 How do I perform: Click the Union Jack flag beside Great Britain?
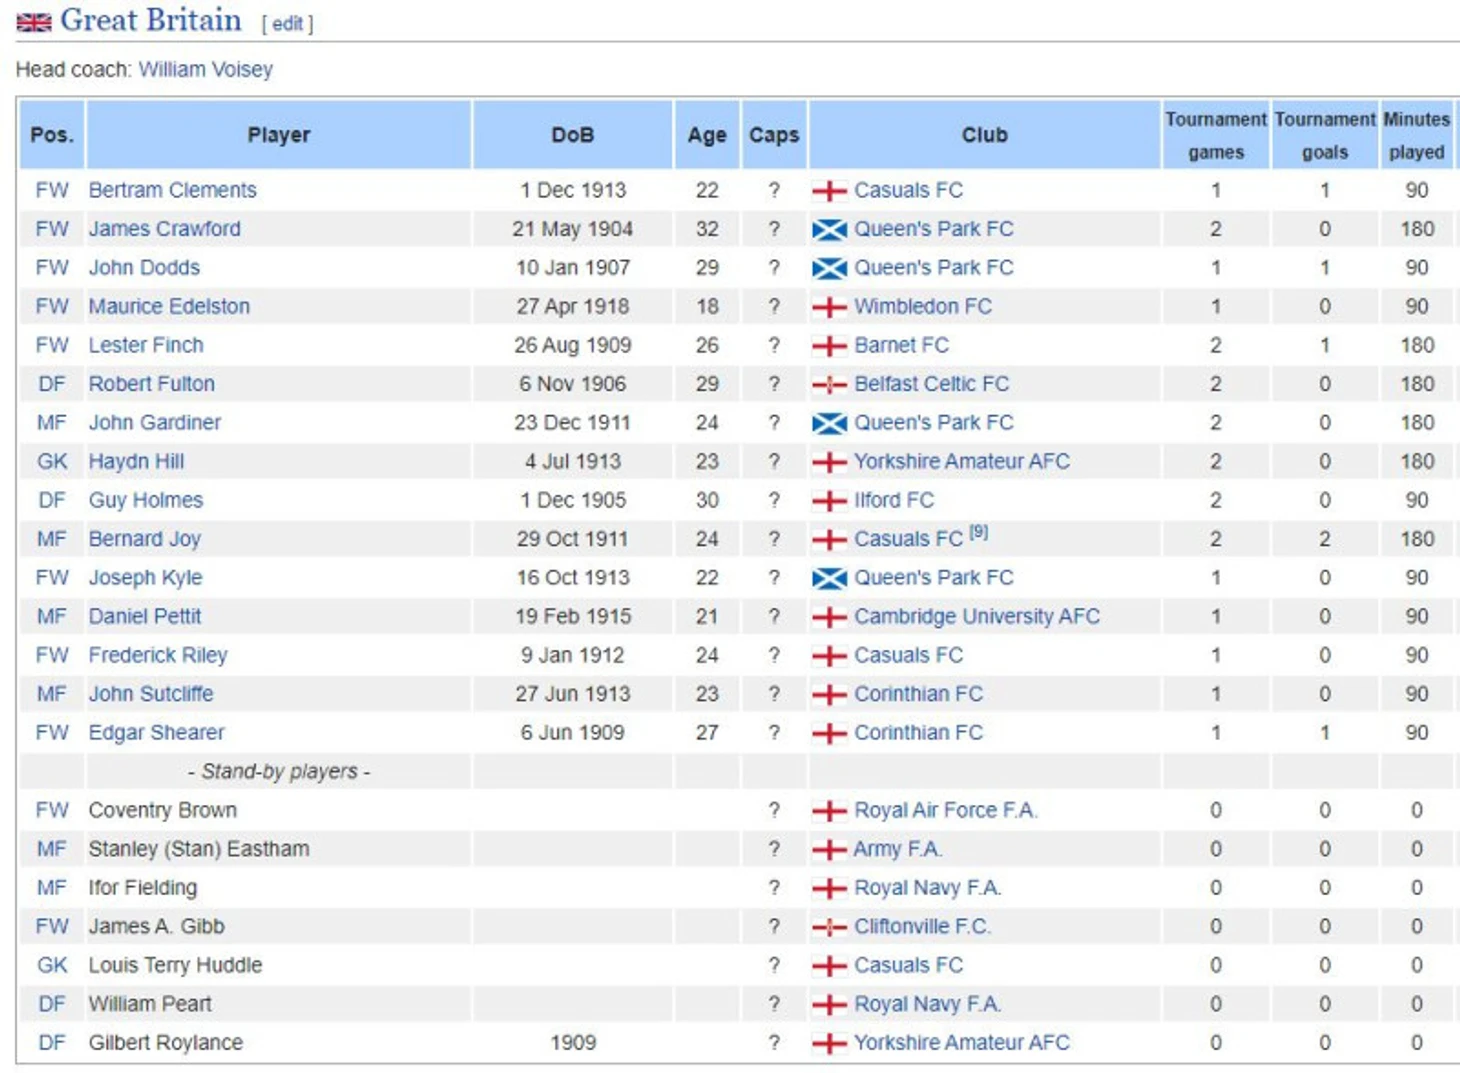coord(34,22)
